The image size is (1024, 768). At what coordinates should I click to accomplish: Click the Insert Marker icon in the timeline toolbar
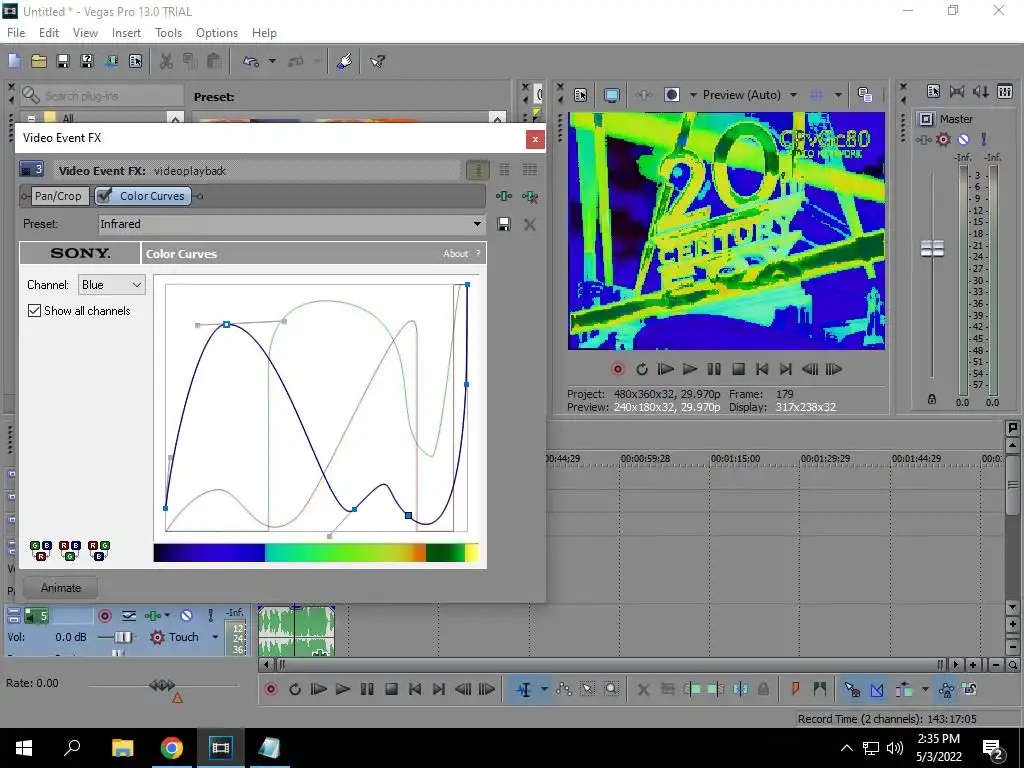coord(795,689)
